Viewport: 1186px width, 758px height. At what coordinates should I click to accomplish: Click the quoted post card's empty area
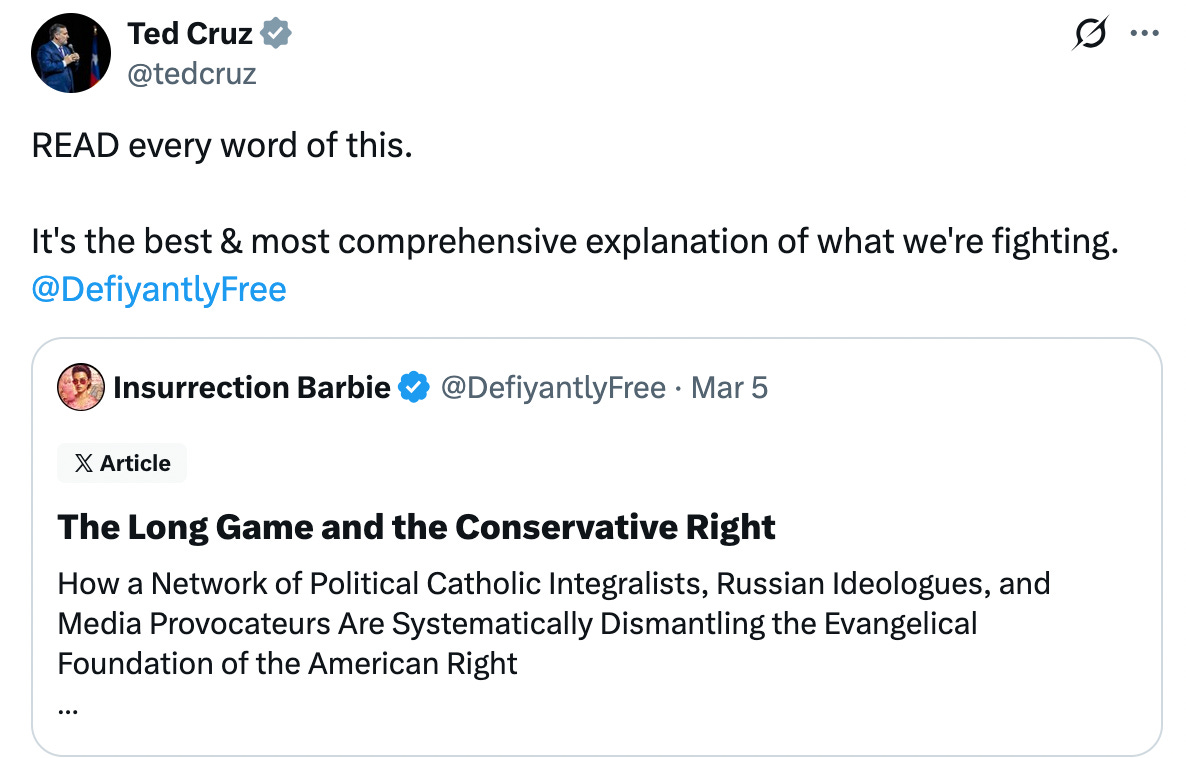[x=900, y=690]
